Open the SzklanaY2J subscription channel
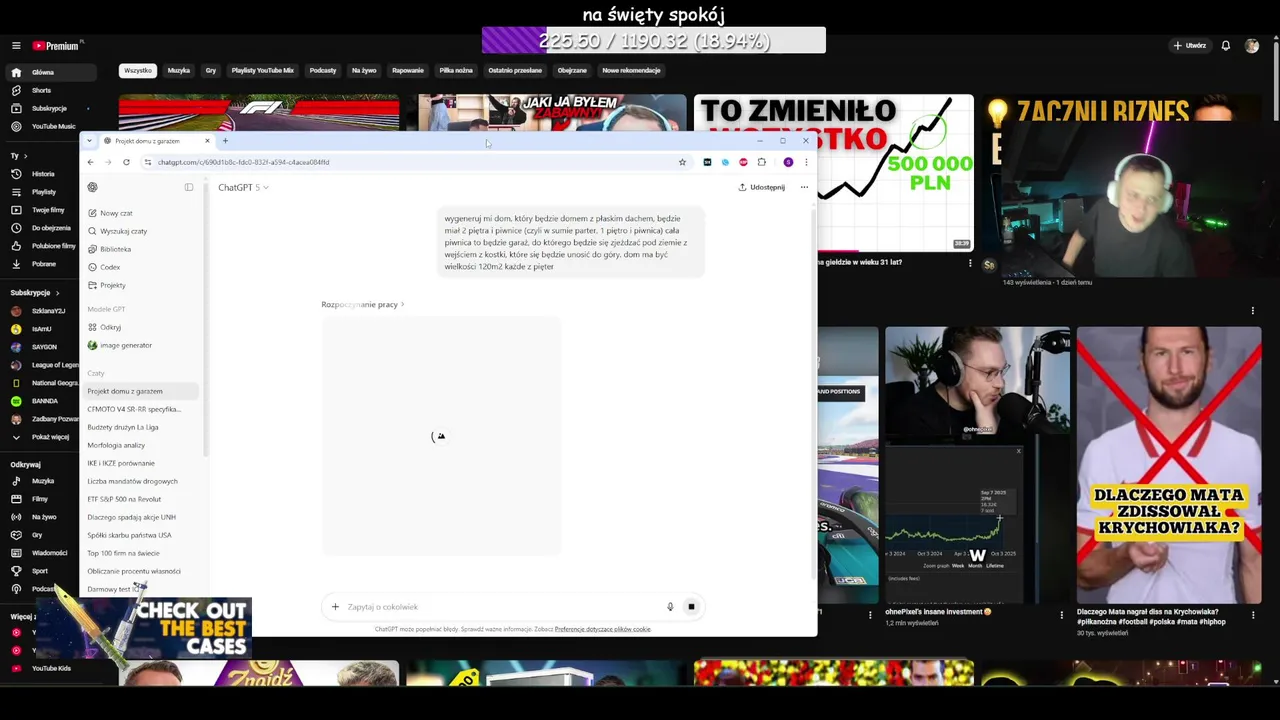 point(42,311)
